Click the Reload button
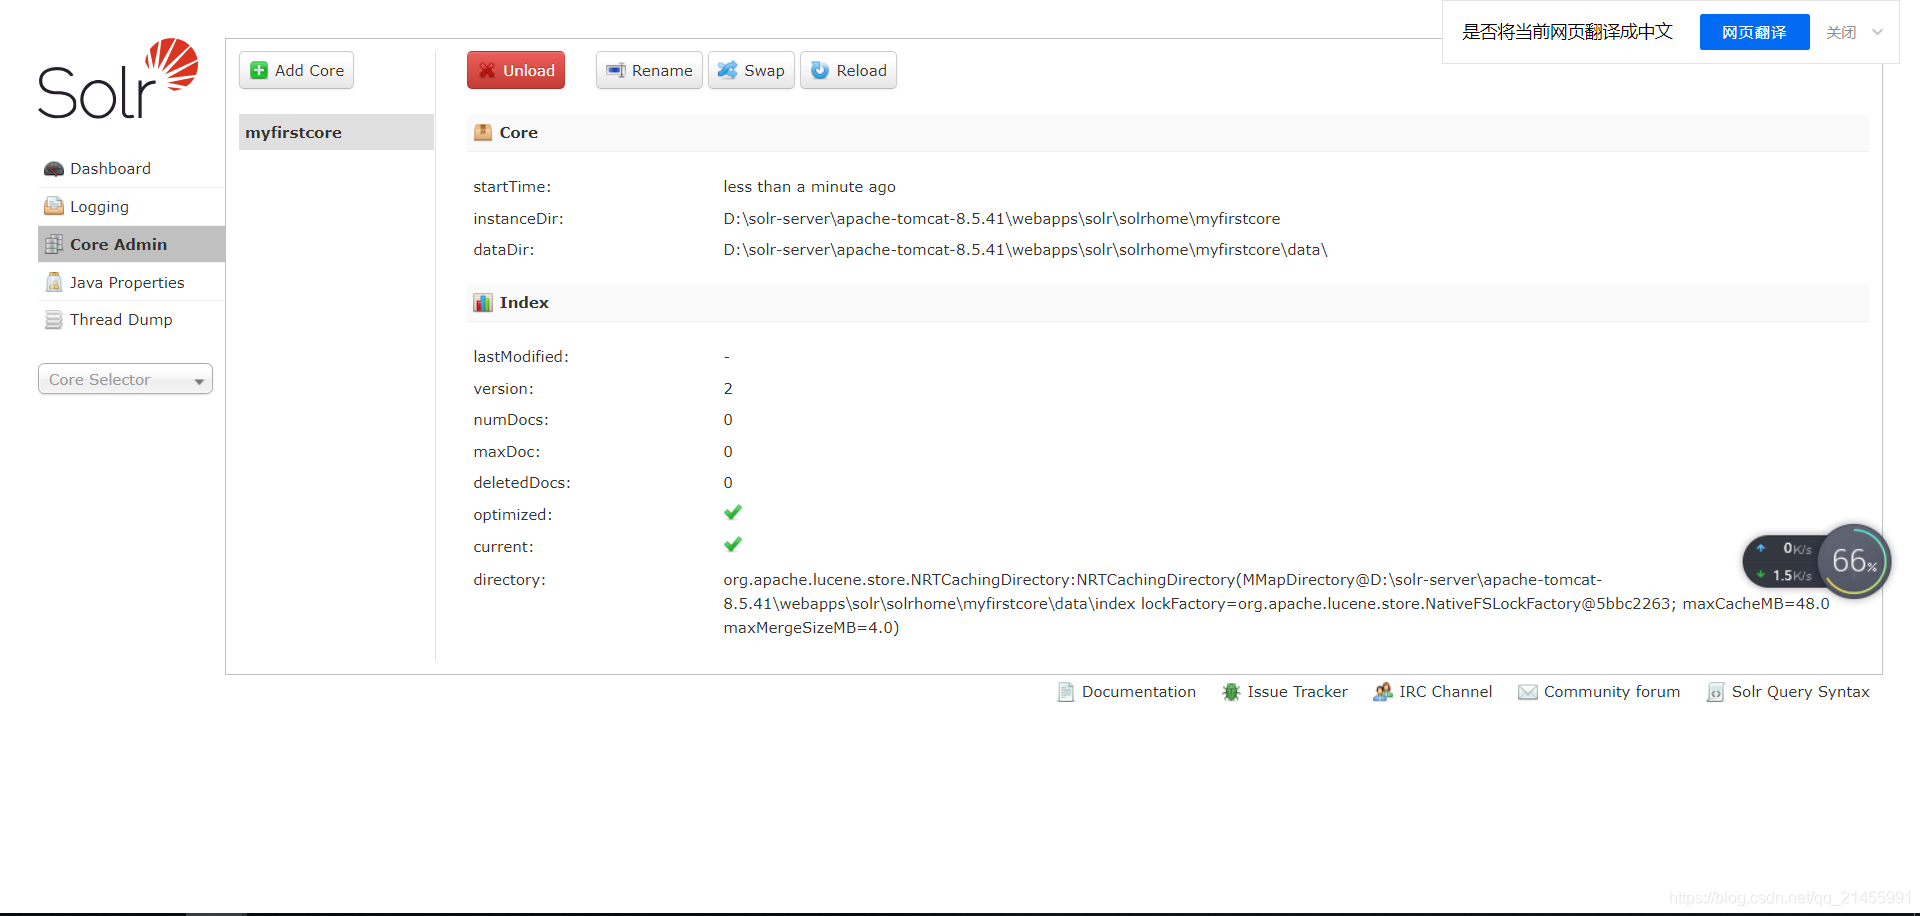The image size is (1920, 916). 848,70
